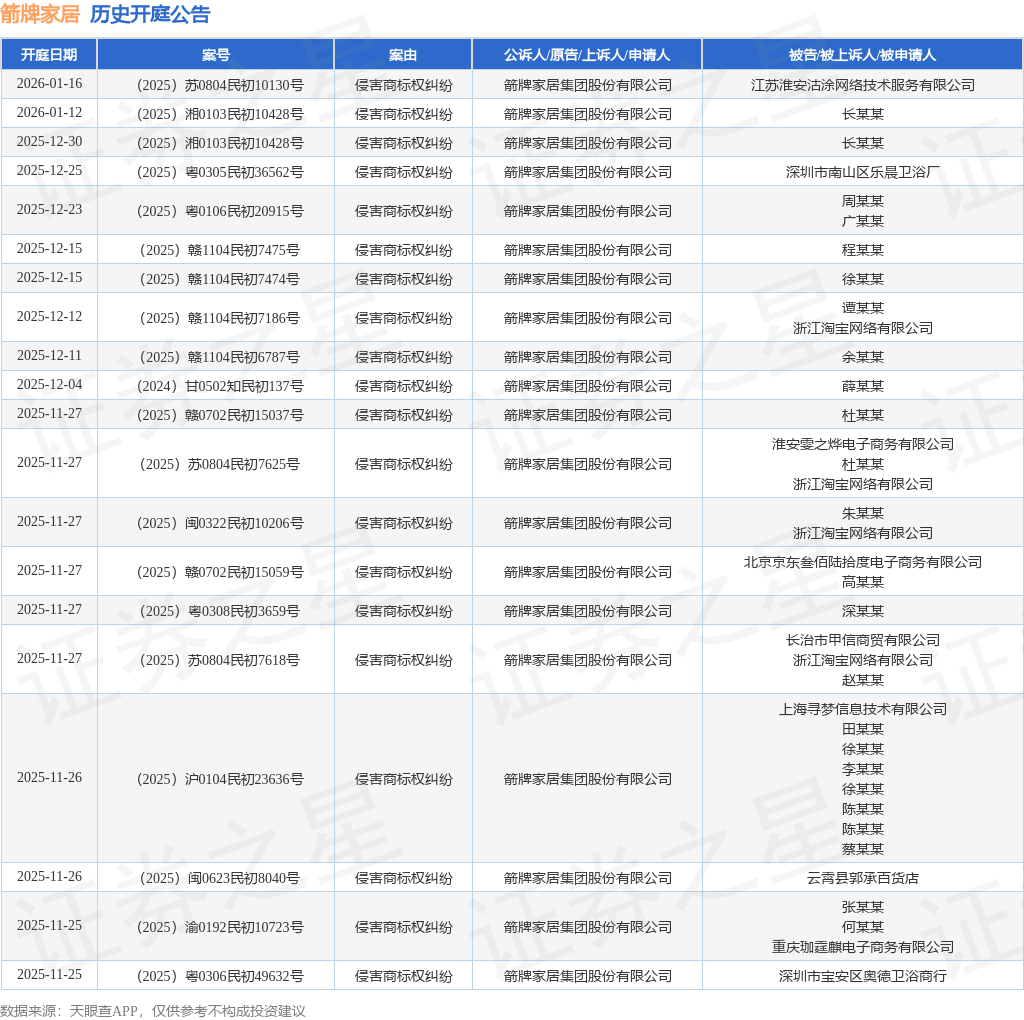Select case number (2025)沪0104民初23636号
This screenshot has width=1024, height=1020.
pyautogui.click(x=219, y=779)
